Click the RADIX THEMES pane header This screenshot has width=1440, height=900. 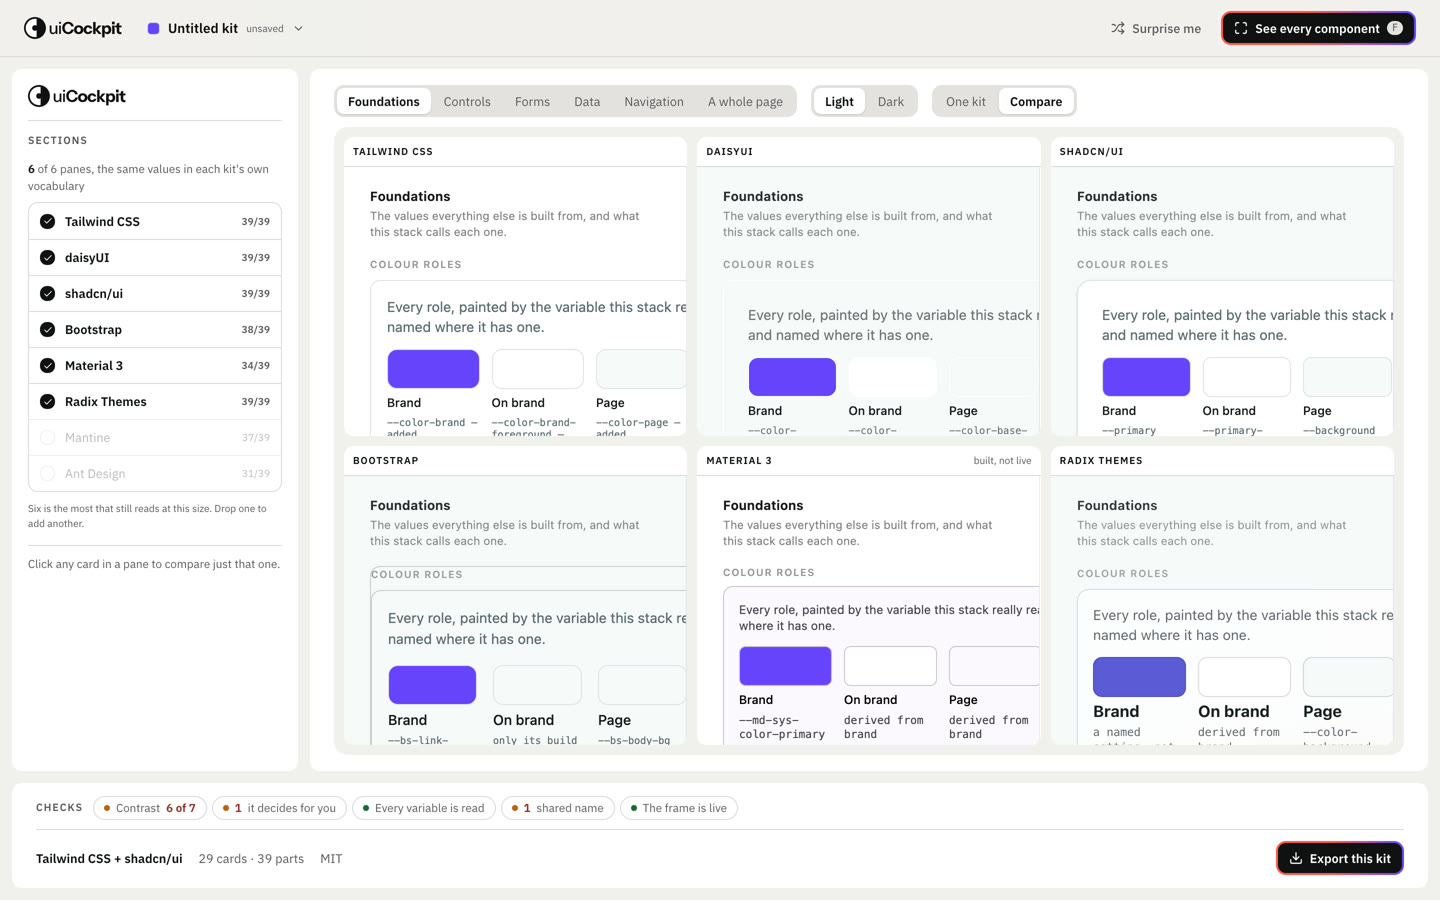(1223, 461)
